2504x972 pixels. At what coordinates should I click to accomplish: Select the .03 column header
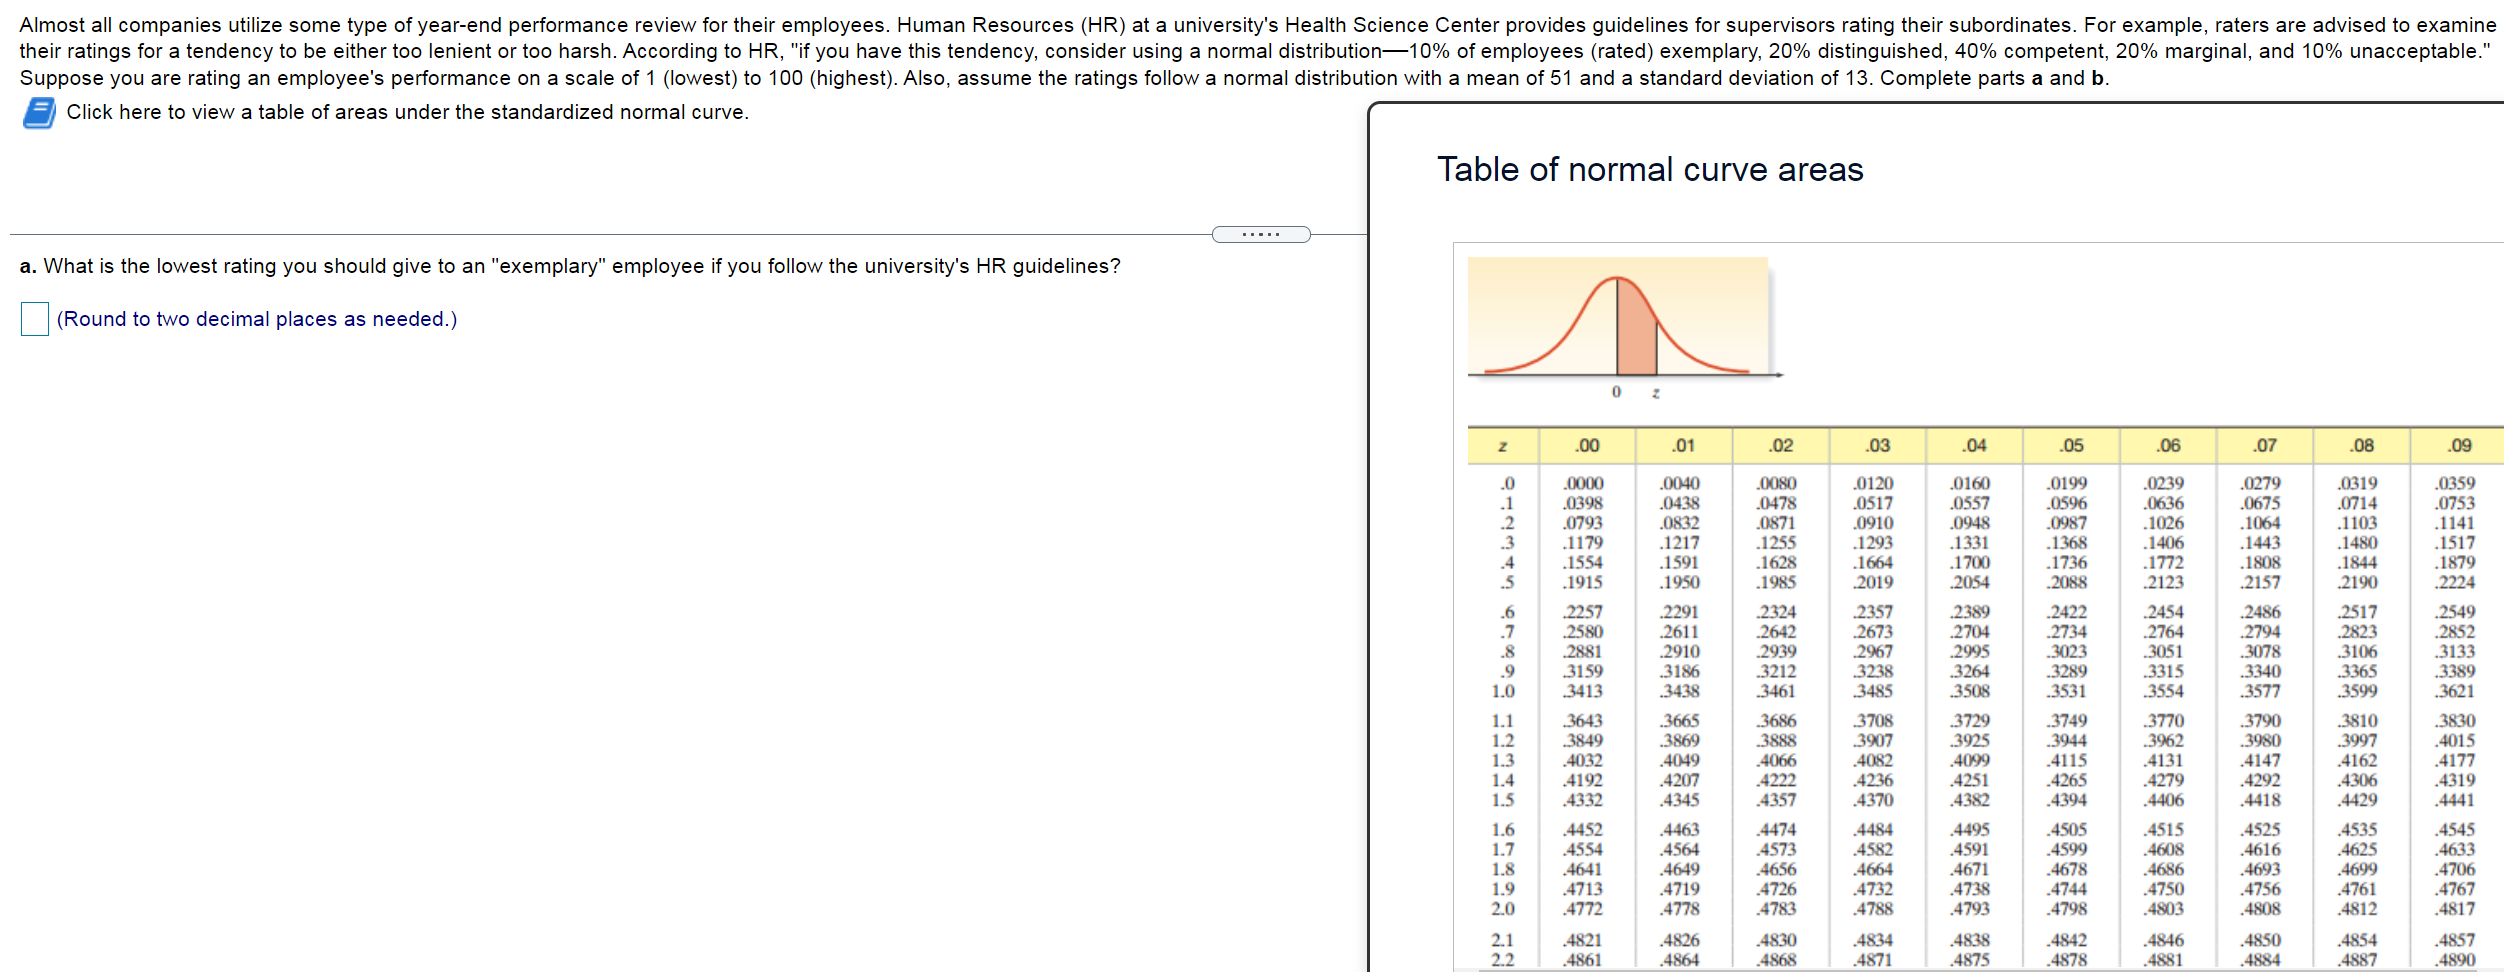click(1878, 446)
